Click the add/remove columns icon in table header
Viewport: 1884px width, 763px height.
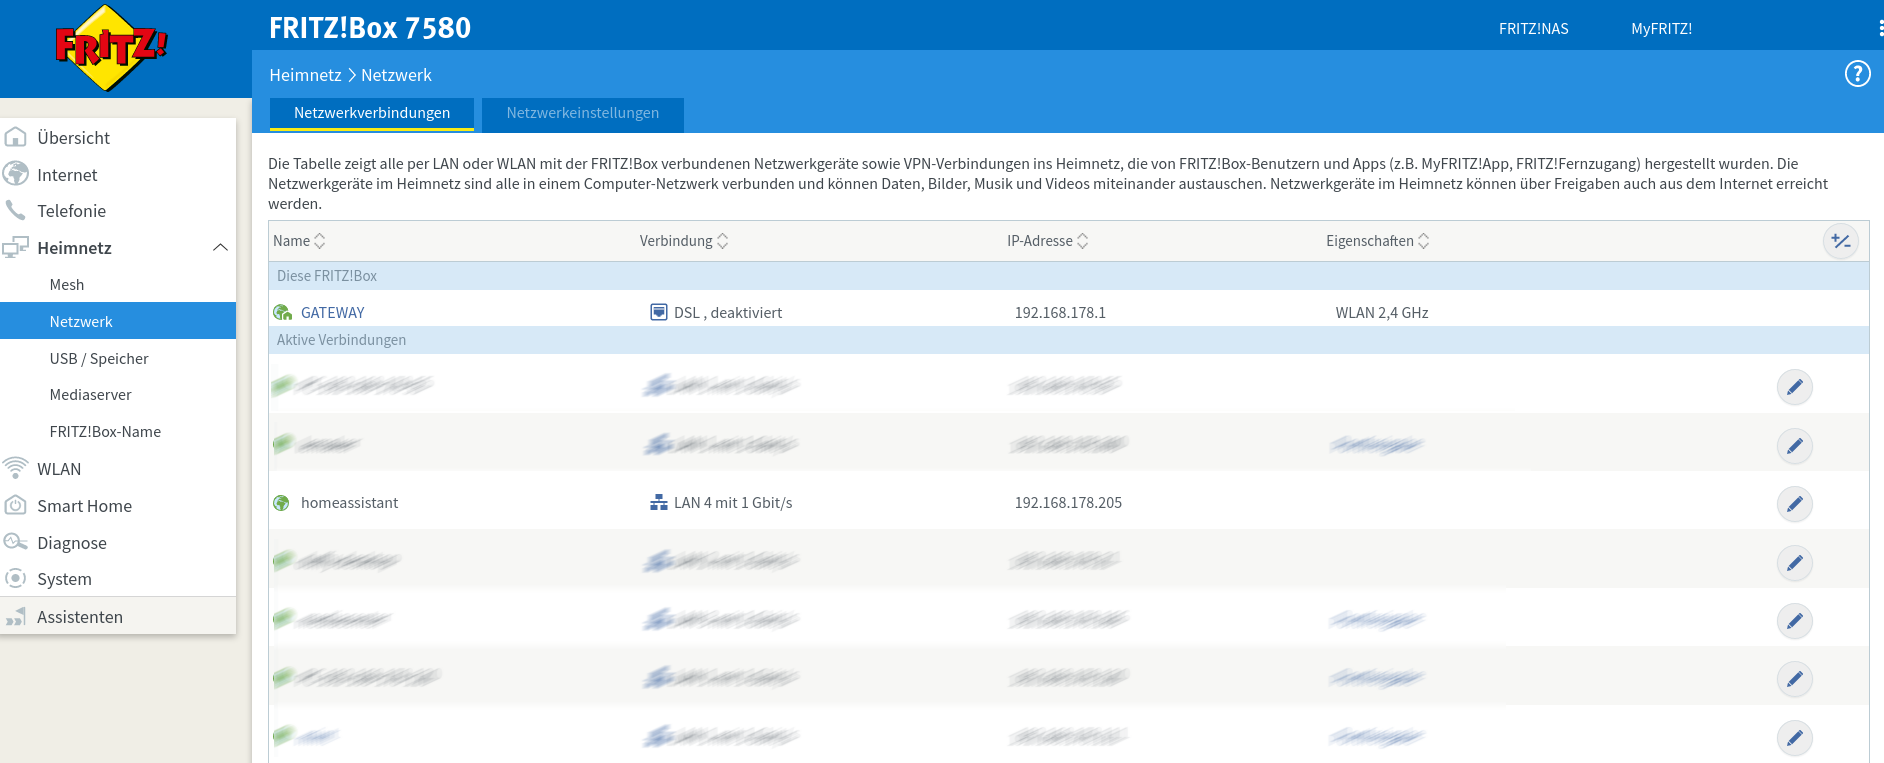1840,241
